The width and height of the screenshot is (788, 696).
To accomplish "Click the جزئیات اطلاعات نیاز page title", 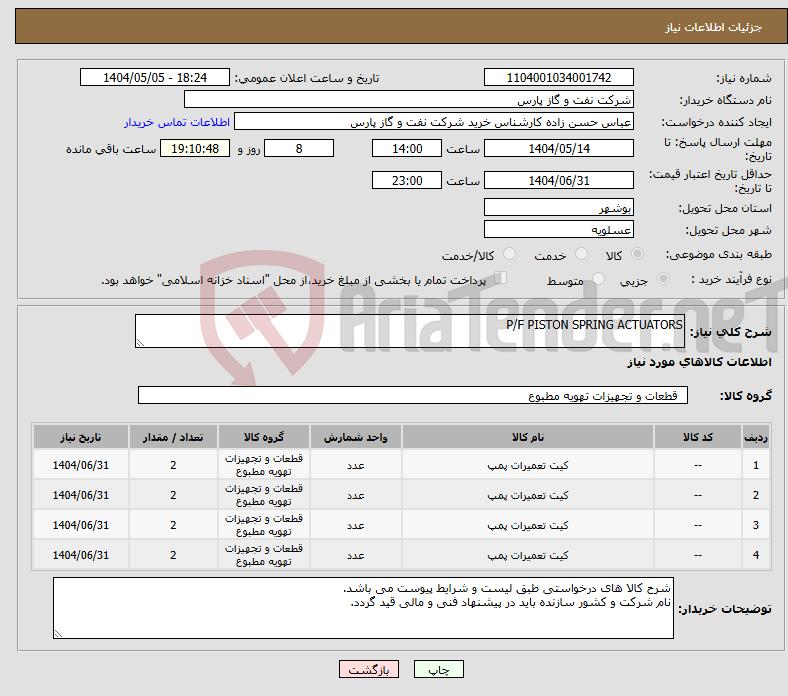I will pyautogui.click(x=714, y=27).
